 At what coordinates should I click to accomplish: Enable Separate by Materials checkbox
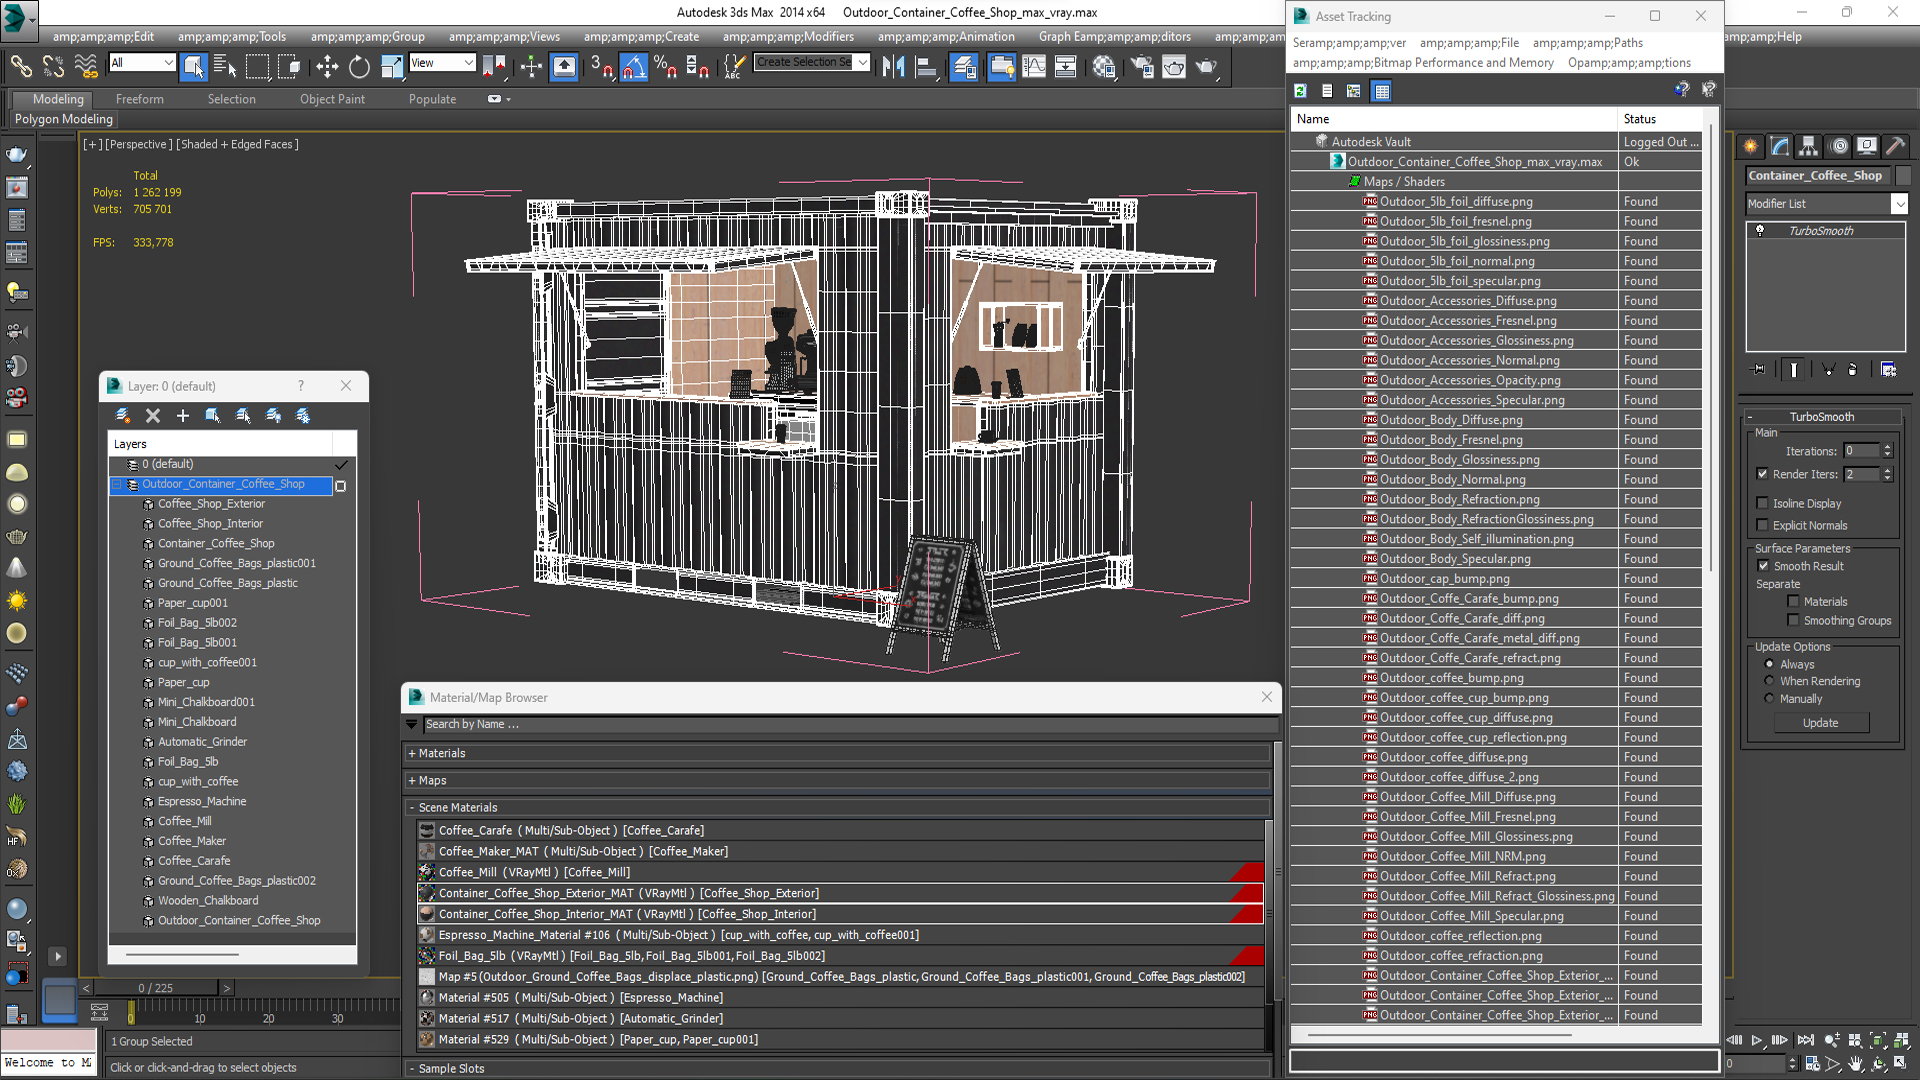(x=1793, y=601)
